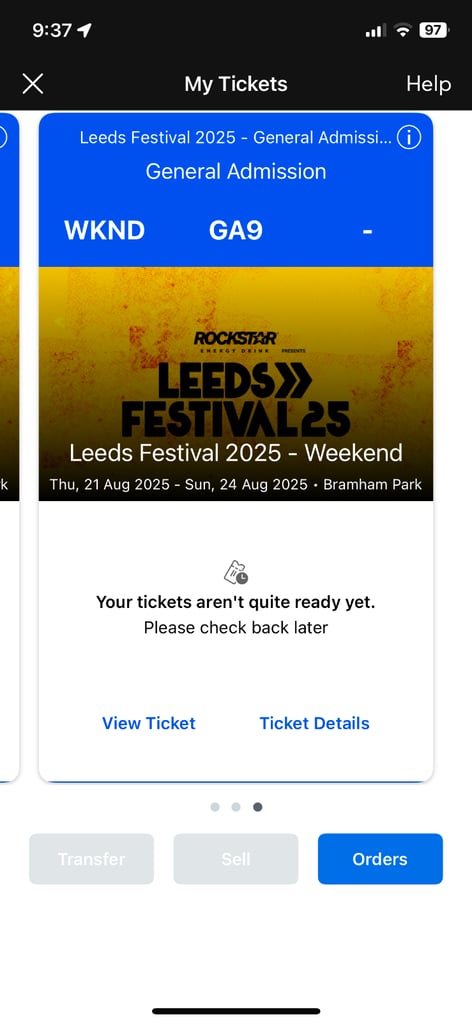Select the previous ticket card at left edge
This screenshot has width=472, height=1024.
(9, 447)
